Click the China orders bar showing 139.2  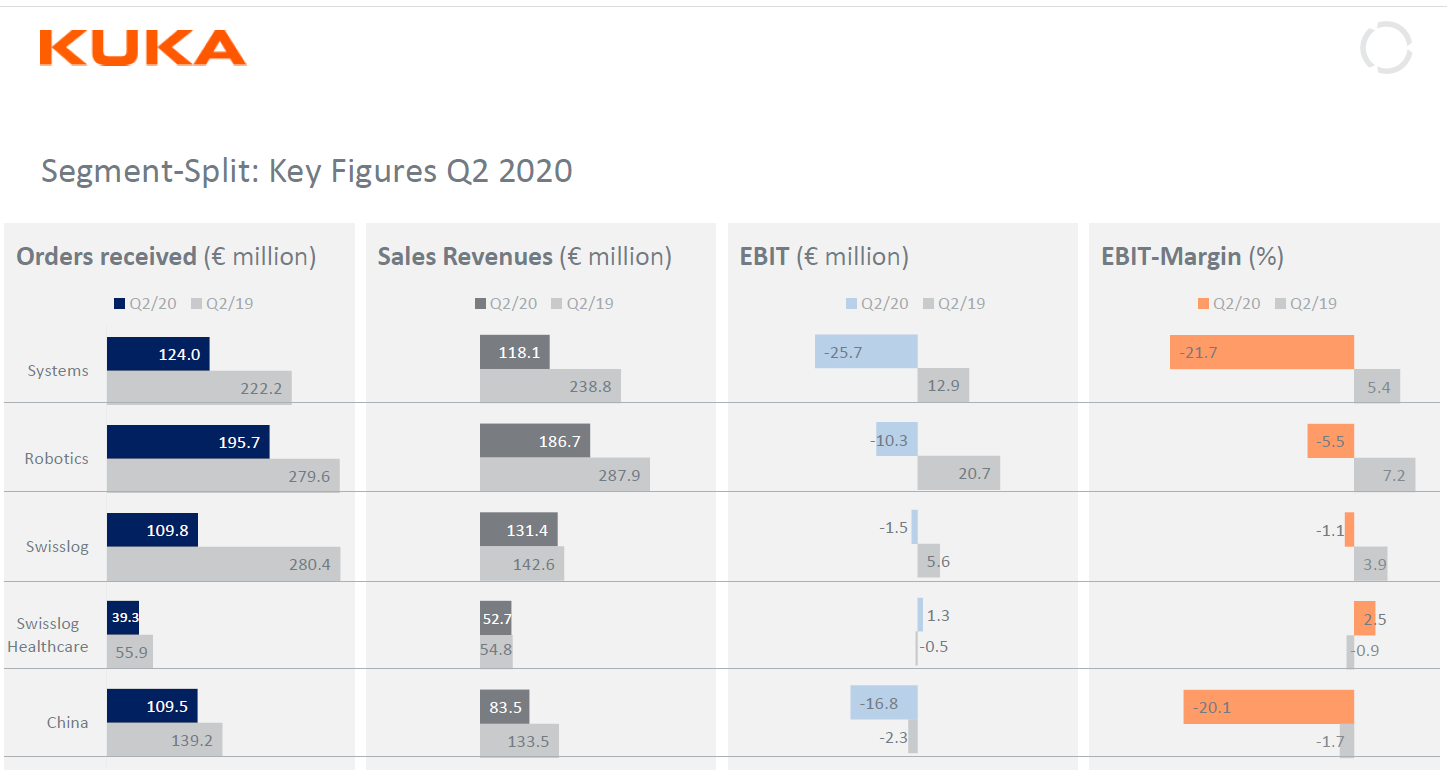click(x=165, y=740)
